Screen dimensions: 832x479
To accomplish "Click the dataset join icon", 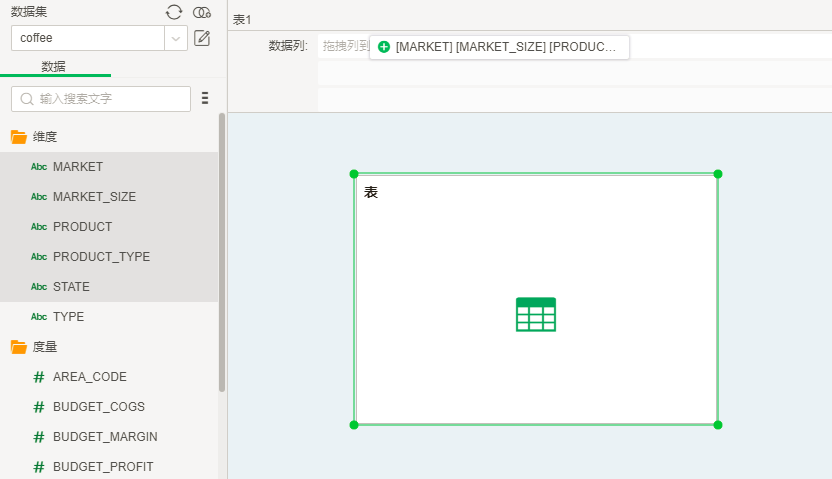I will (x=202, y=12).
